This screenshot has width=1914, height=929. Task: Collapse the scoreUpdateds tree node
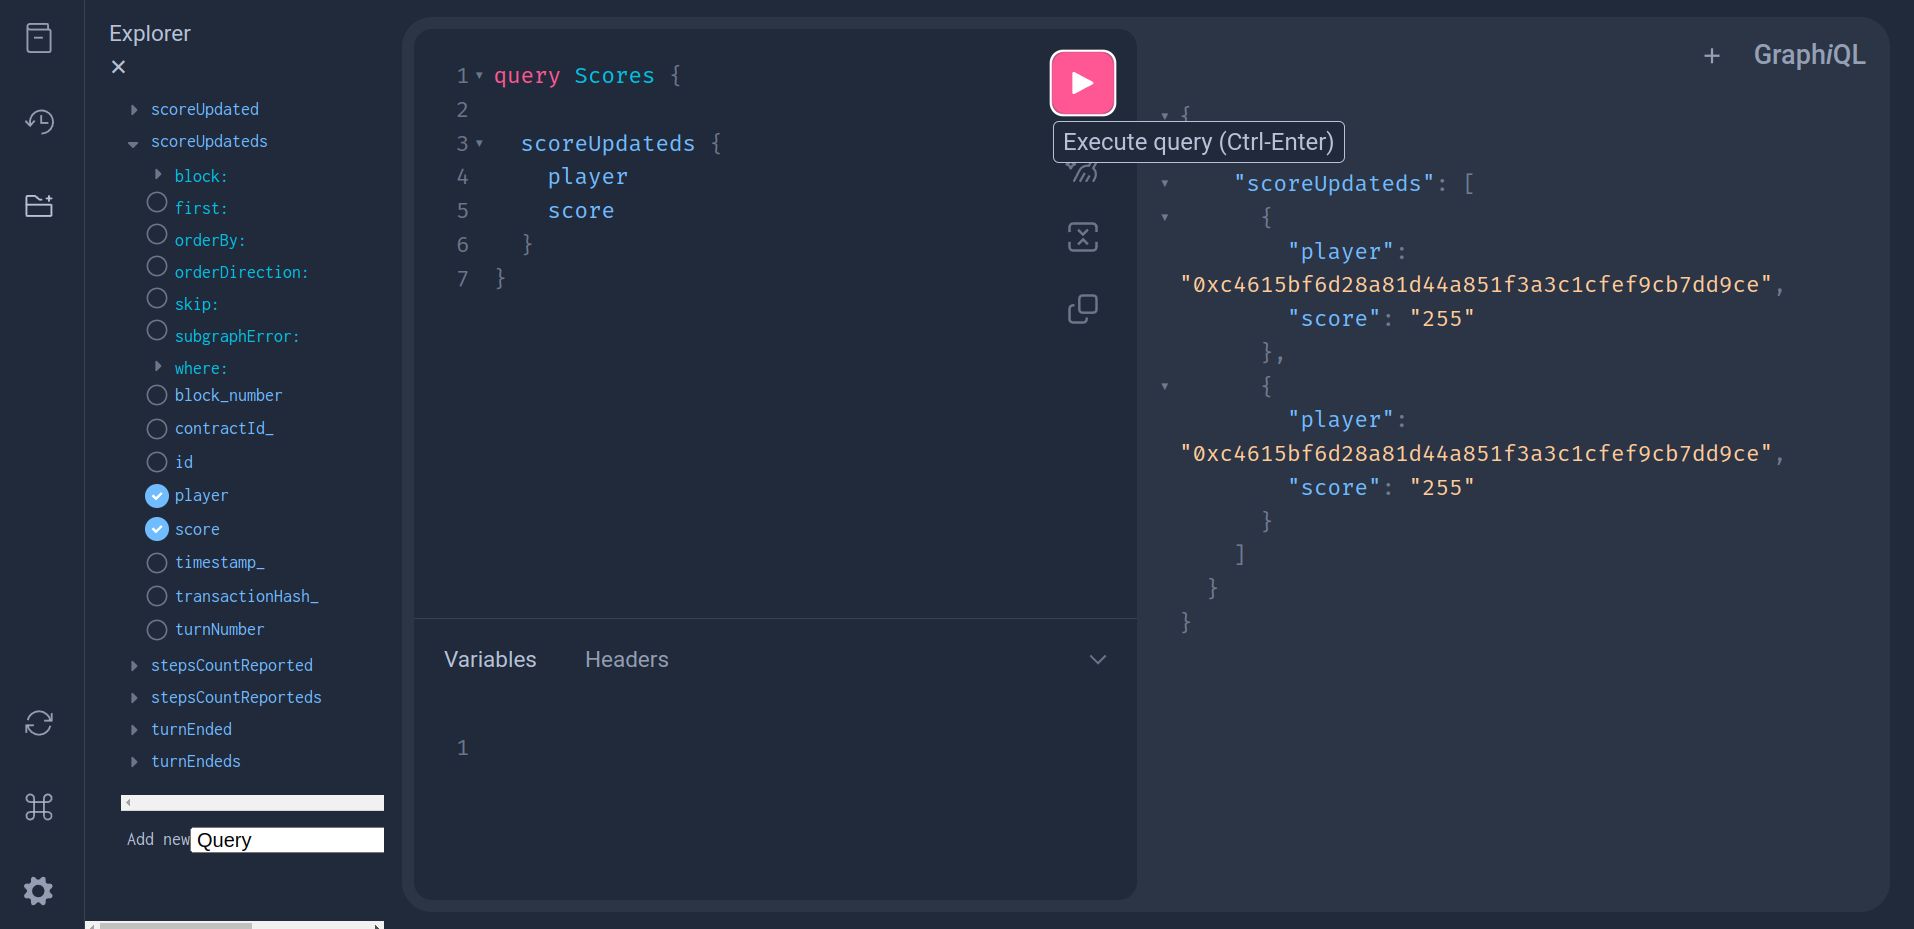pyautogui.click(x=133, y=143)
